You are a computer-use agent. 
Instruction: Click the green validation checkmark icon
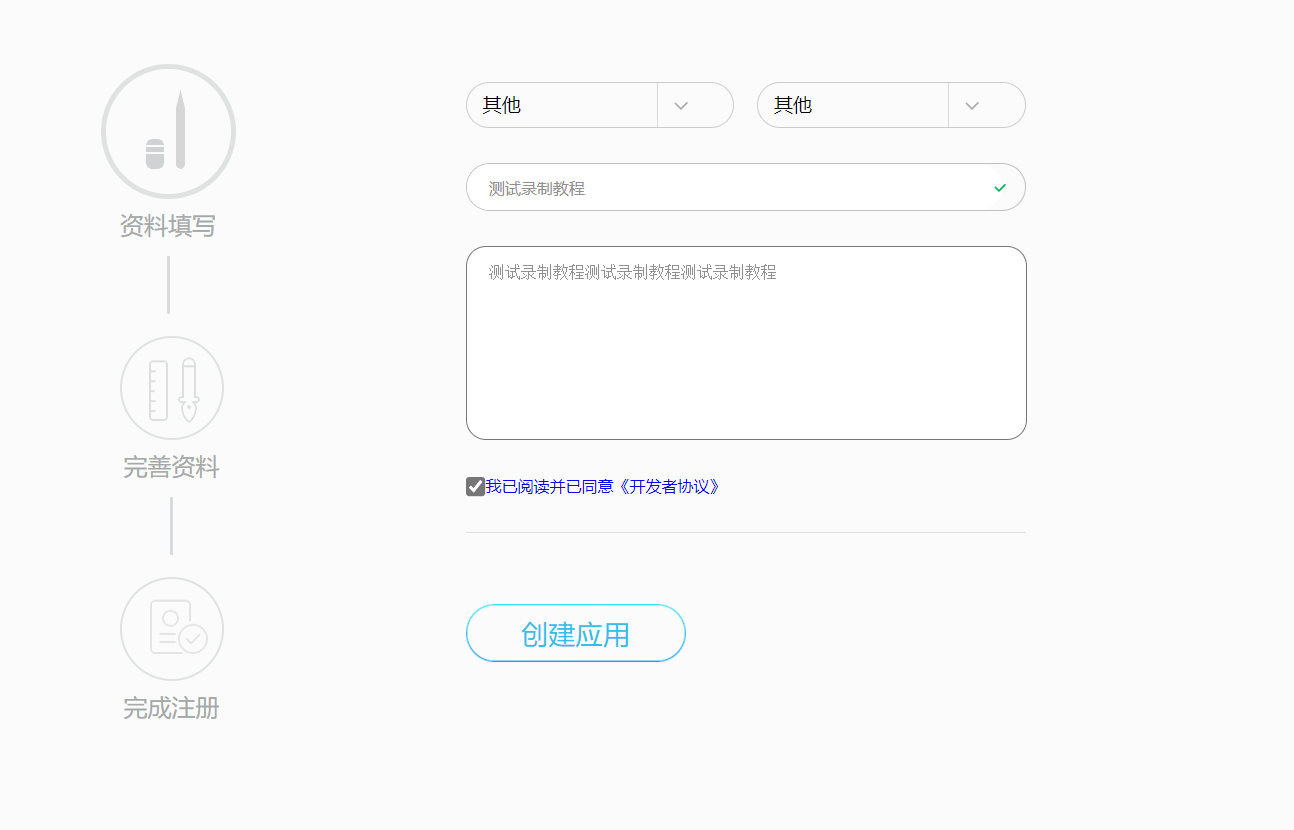pyautogui.click(x=1000, y=188)
